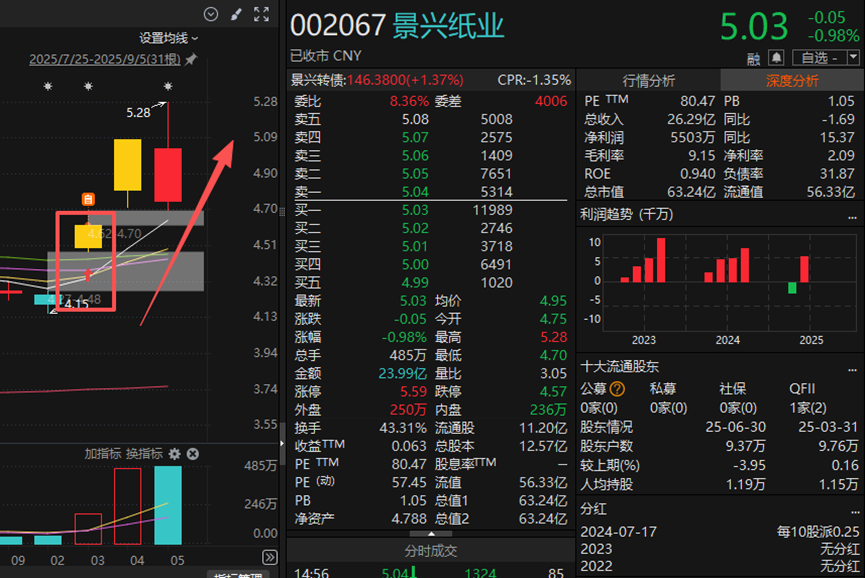Viewport: 865px width, 578px height.
Task: Click the orange 自 marker on the chart
Action: tap(88, 199)
